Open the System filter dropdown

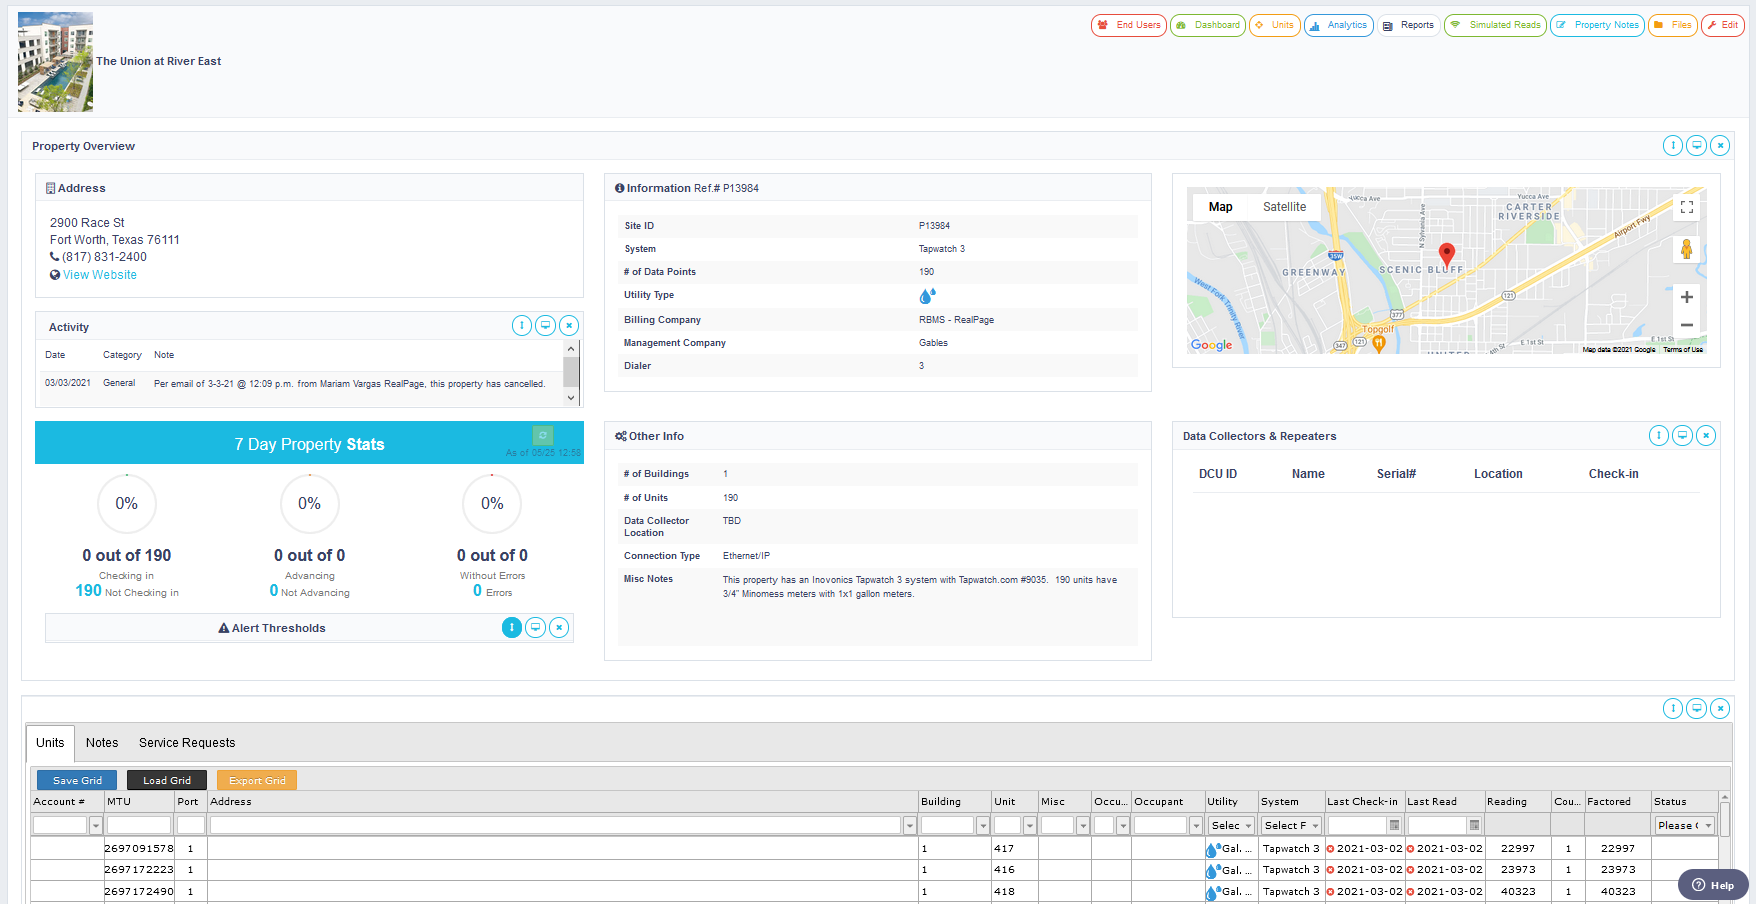coord(1290,825)
